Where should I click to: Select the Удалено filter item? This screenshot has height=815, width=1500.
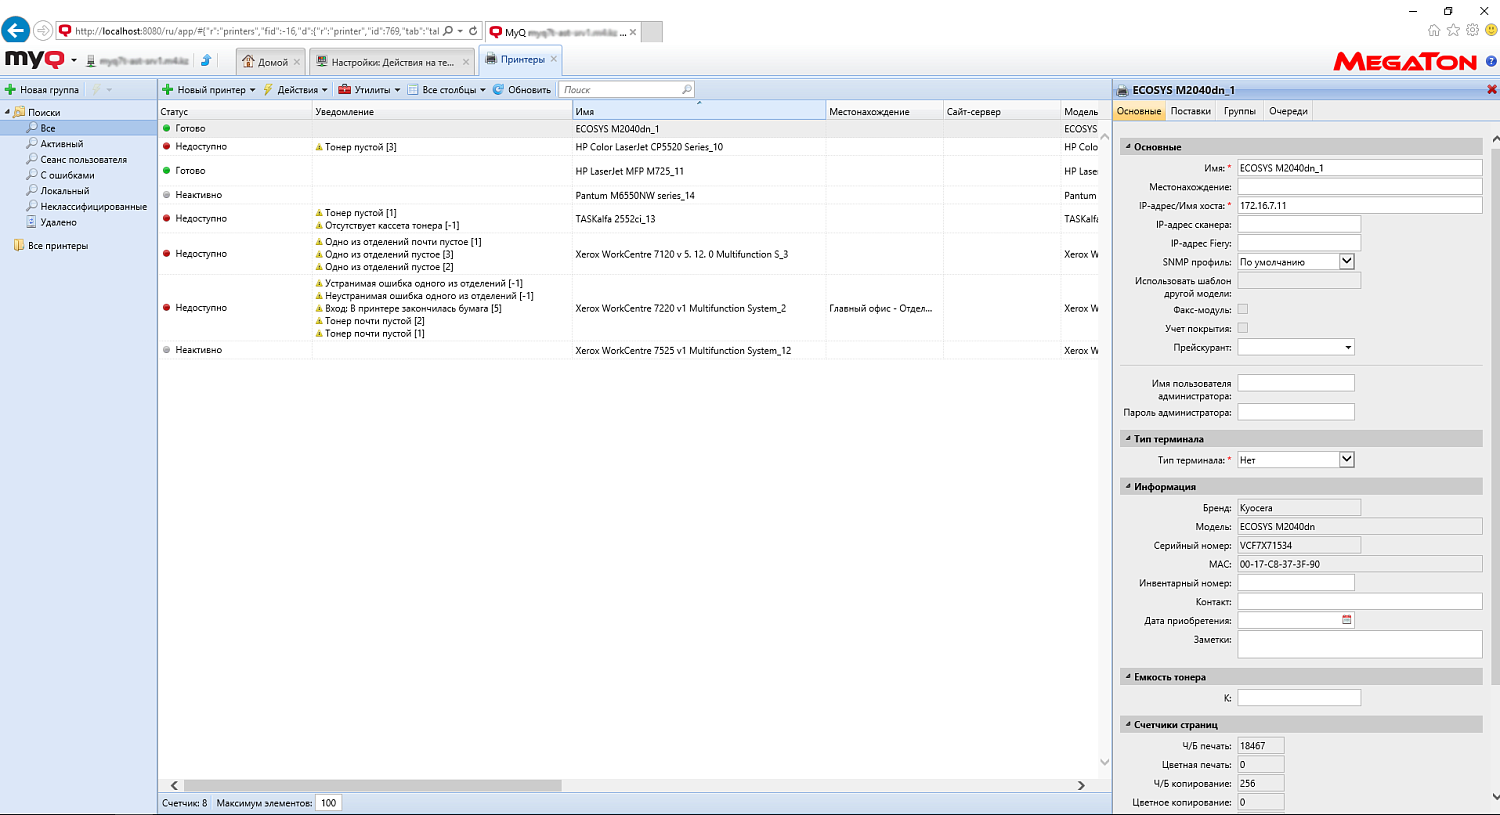point(58,222)
